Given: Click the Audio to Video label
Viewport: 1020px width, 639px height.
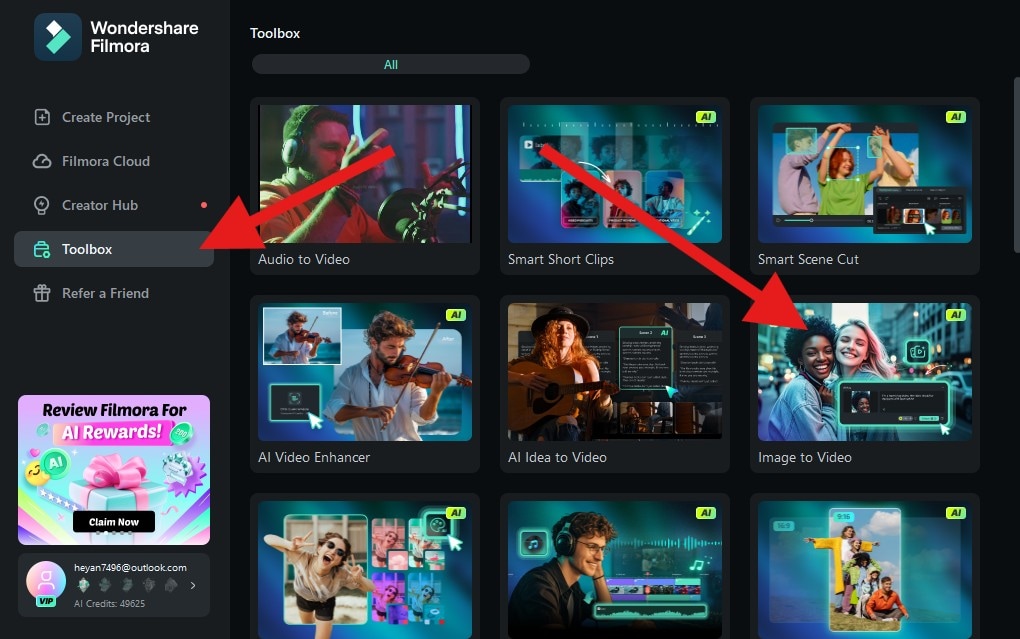Looking at the screenshot, I should (x=304, y=259).
